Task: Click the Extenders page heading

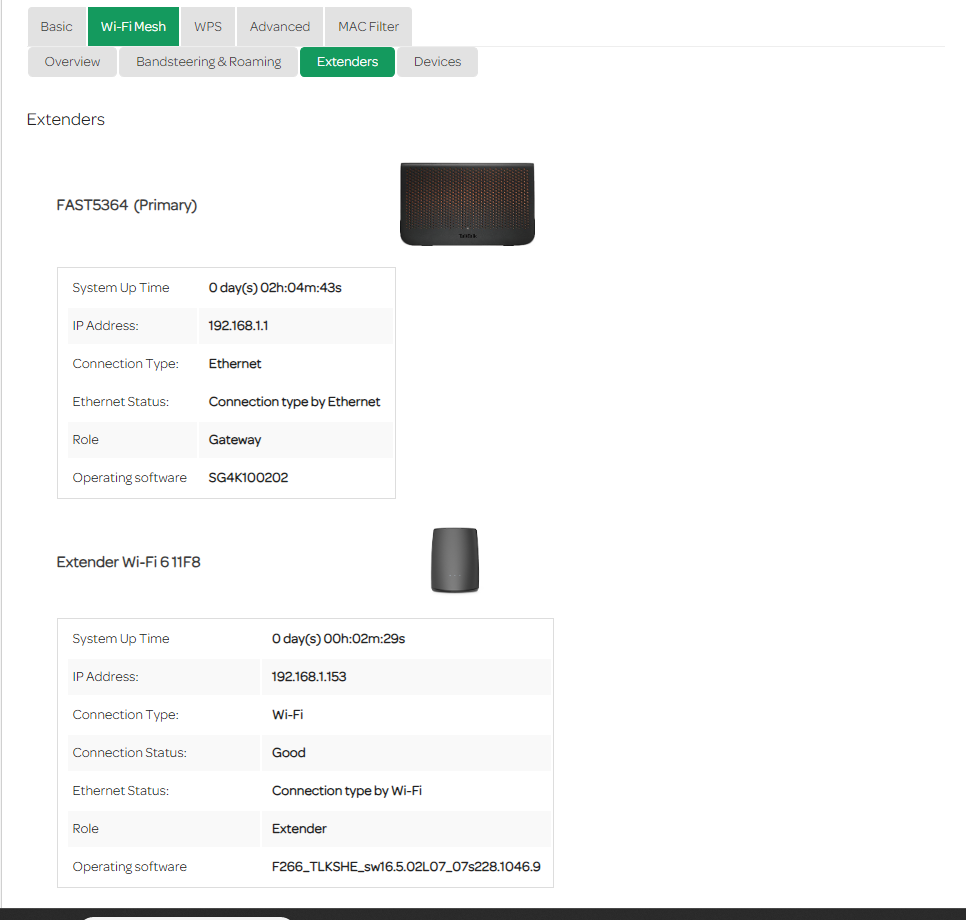Action: (x=65, y=119)
